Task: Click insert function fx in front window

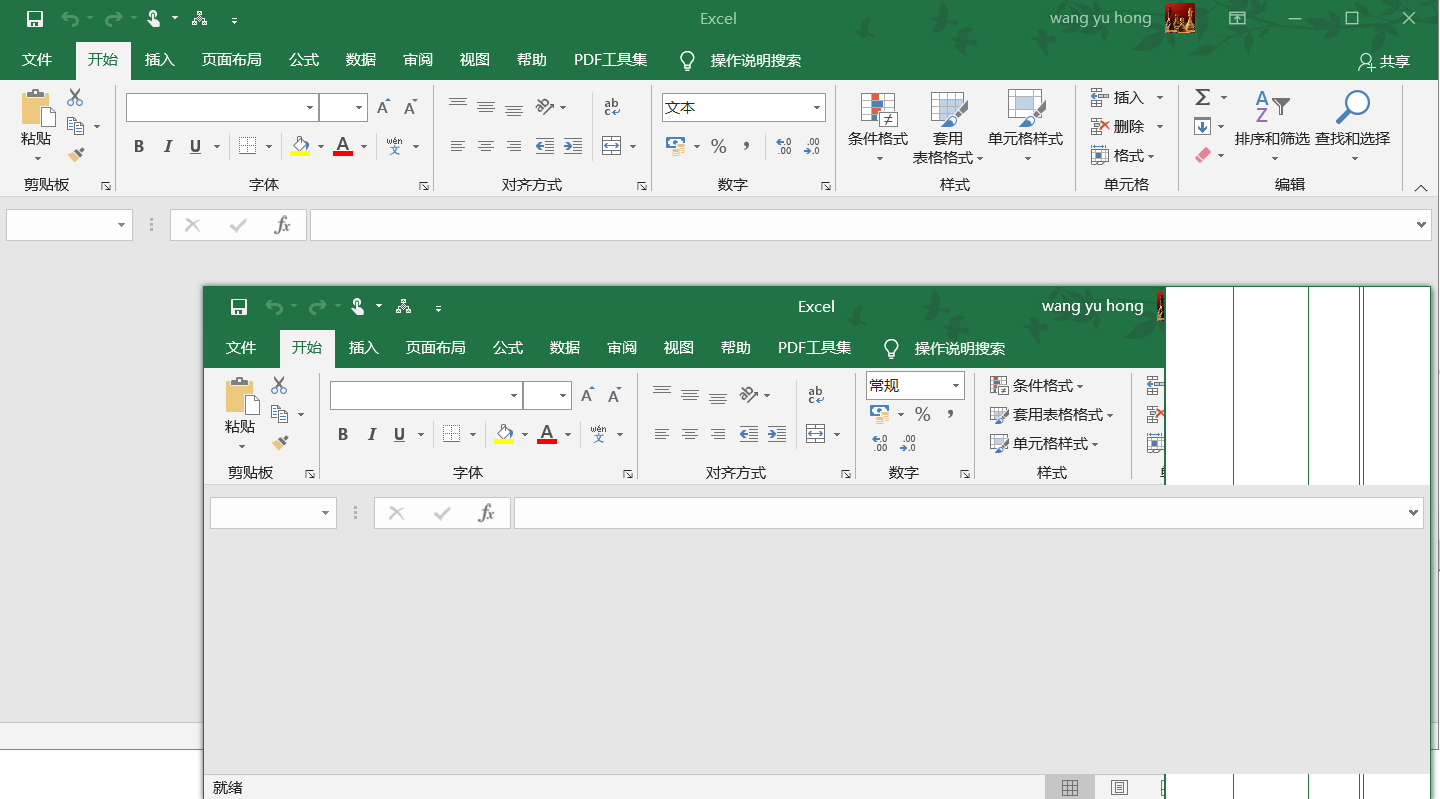Action: [x=487, y=513]
